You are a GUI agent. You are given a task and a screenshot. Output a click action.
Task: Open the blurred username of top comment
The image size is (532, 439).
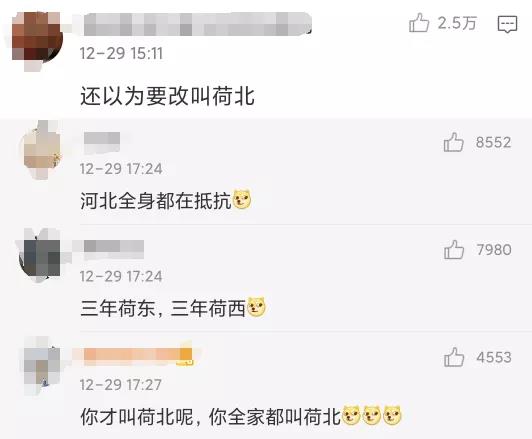(x=197, y=24)
